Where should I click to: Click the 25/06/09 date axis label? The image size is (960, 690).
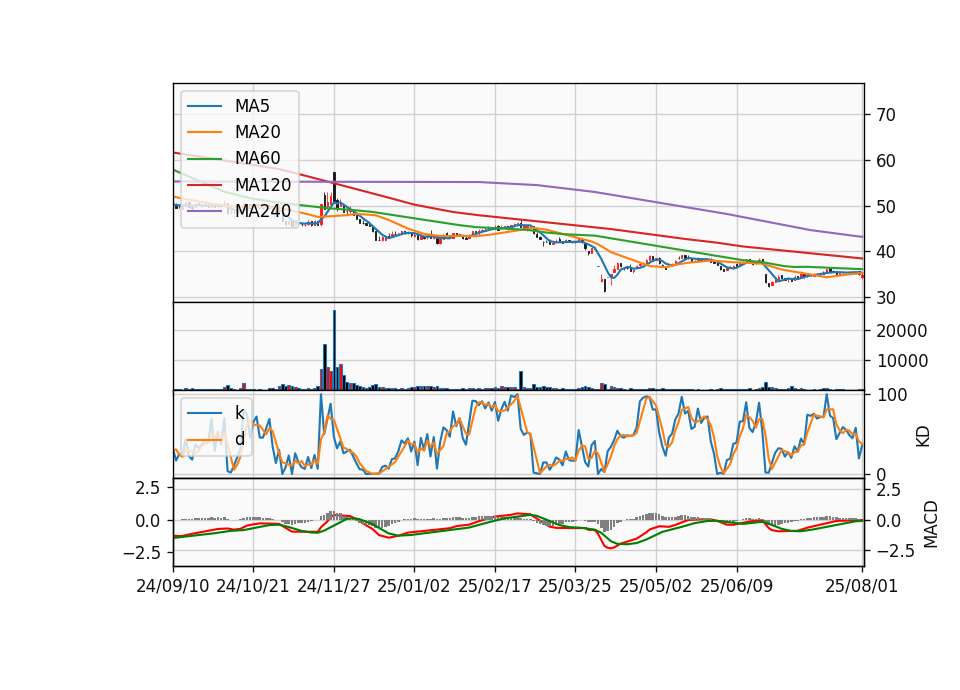[x=737, y=586]
